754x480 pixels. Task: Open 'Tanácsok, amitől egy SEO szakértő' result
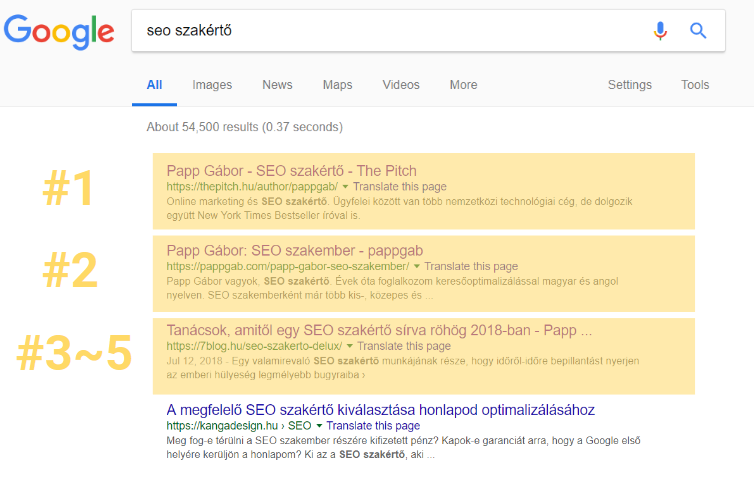click(x=379, y=330)
